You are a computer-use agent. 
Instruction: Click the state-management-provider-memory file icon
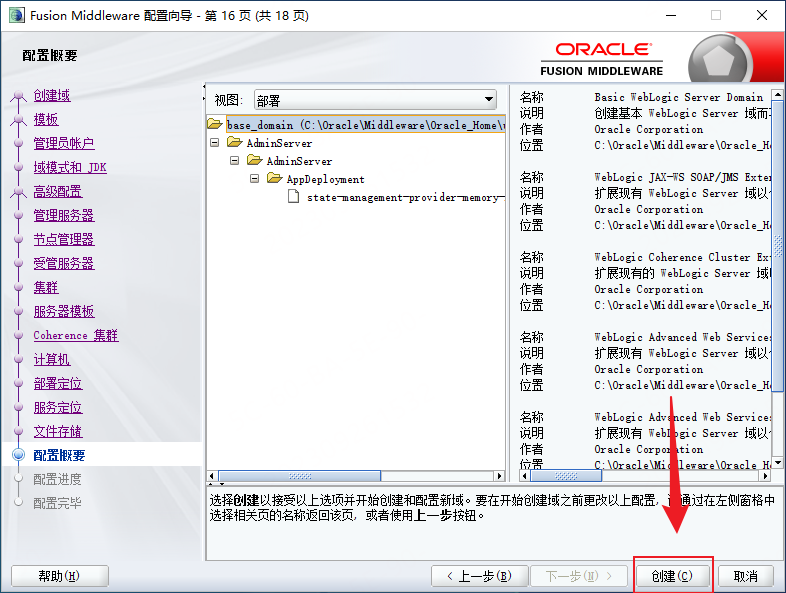point(294,196)
